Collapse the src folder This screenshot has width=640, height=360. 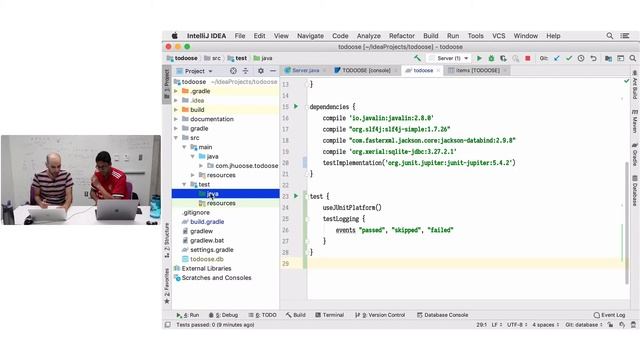tap(176, 138)
